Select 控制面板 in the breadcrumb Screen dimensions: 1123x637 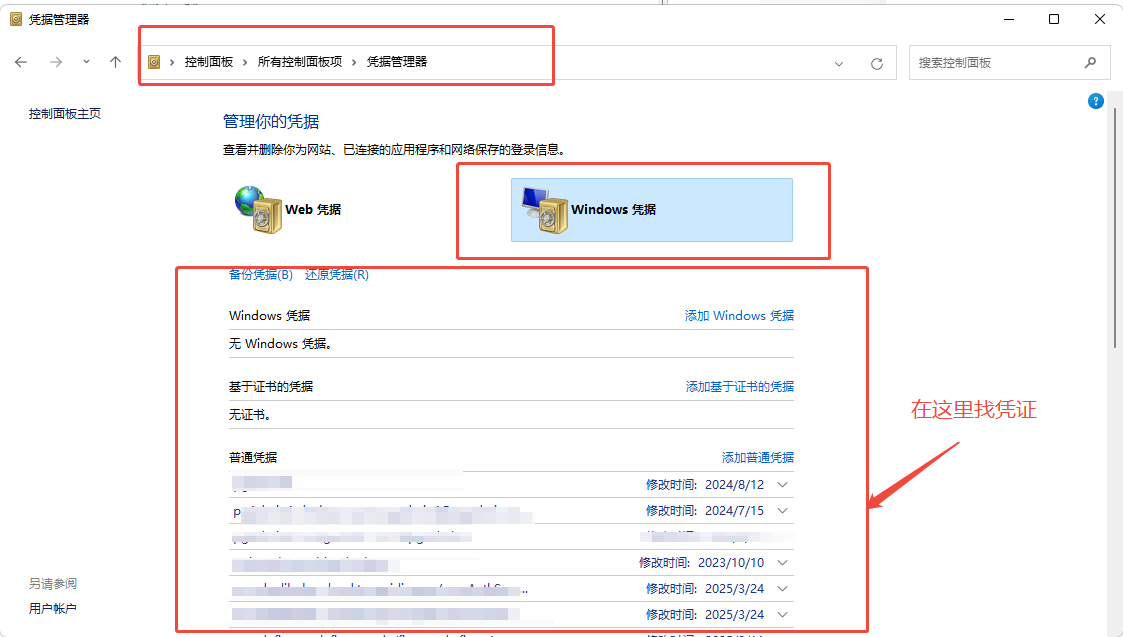(x=208, y=62)
